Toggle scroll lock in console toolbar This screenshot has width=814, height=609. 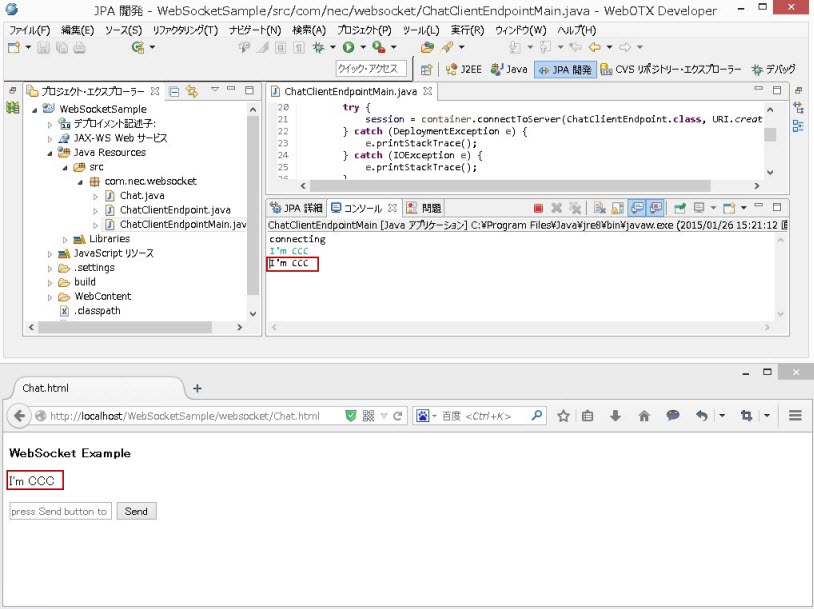click(x=617, y=208)
